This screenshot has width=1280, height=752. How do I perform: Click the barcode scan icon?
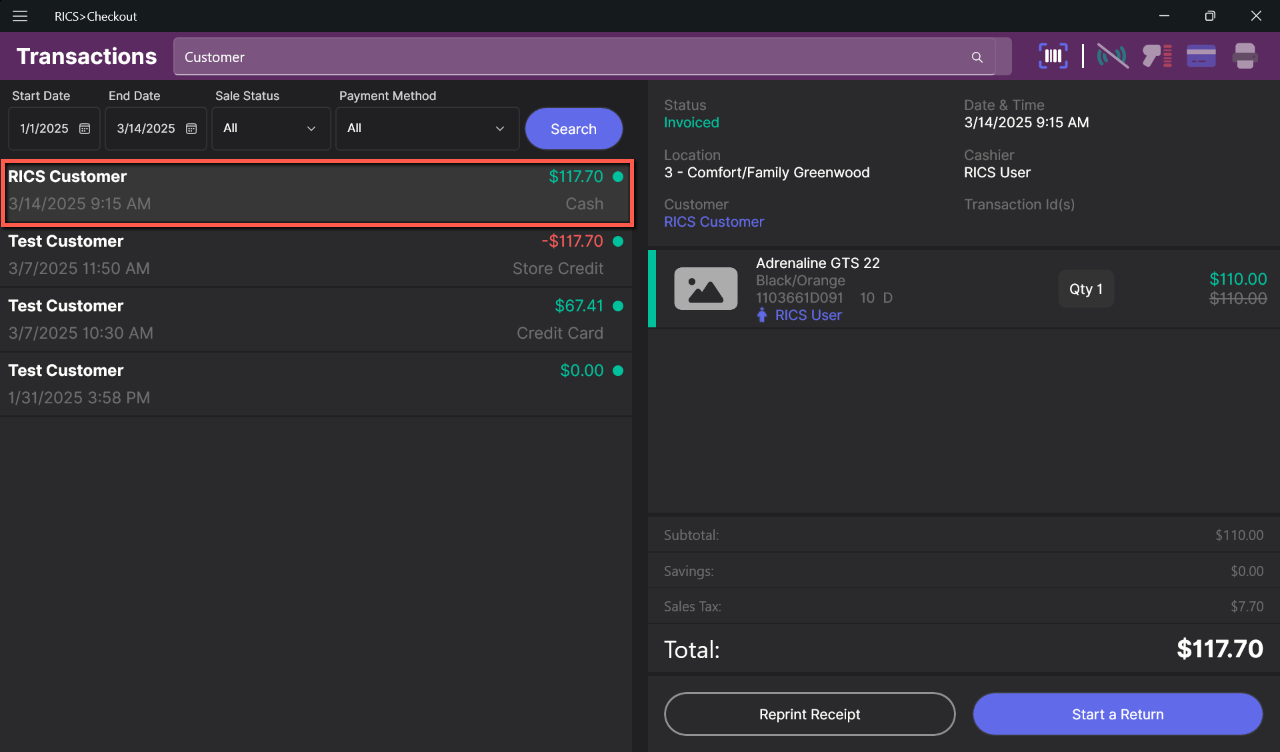coord(1053,56)
